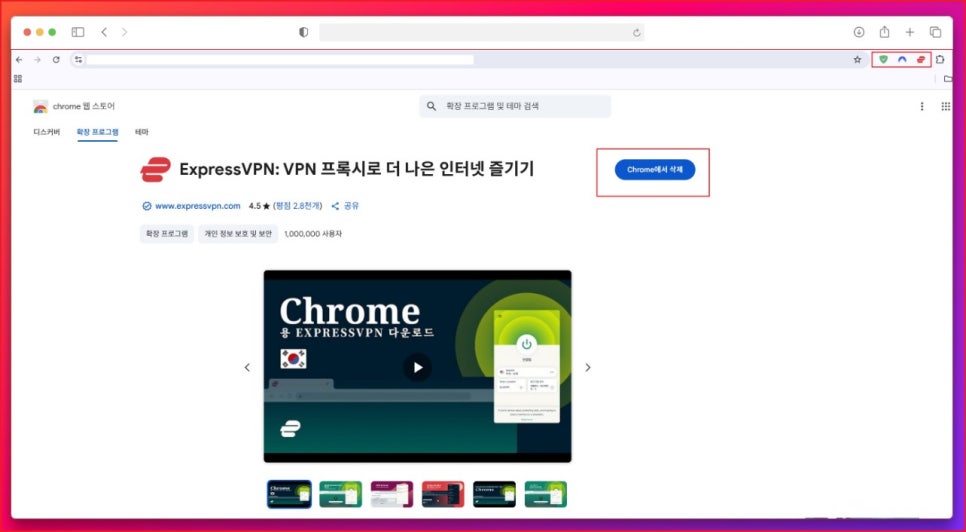Select the fifth preview thumbnail
This screenshot has width=966, height=532.
[x=494, y=494]
